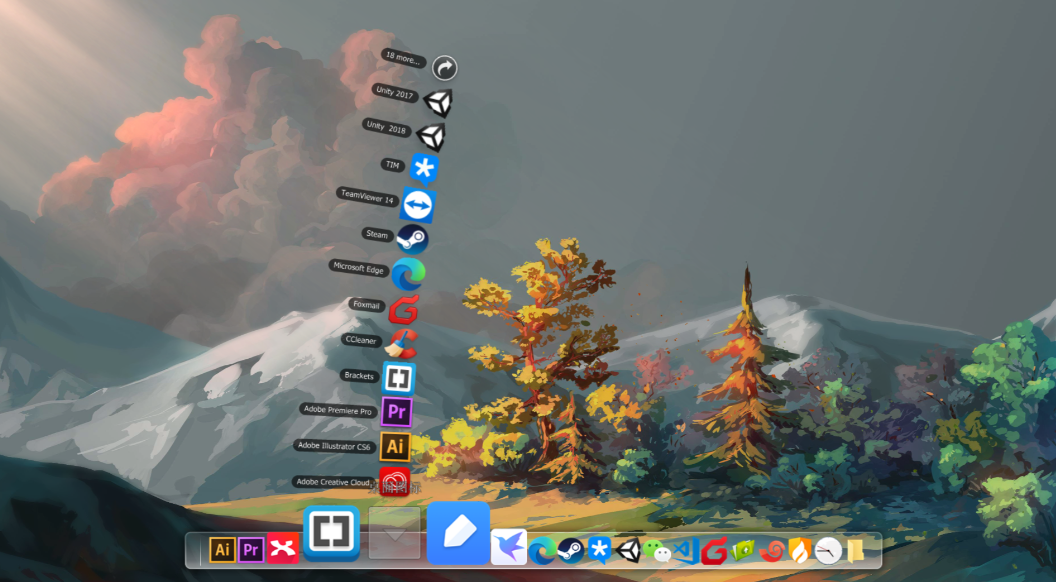Click the Unity cube icon in the dock
This screenshot has height=582, width=1056.
pyautogui.click(x=628, y=550)
